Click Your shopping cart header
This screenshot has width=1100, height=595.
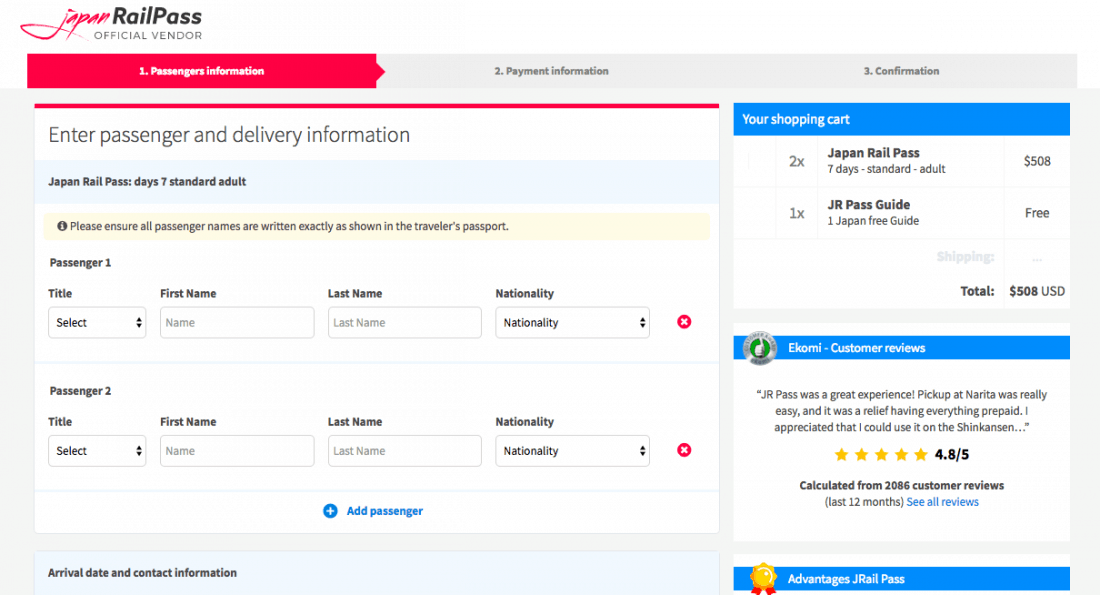(901, 119)
